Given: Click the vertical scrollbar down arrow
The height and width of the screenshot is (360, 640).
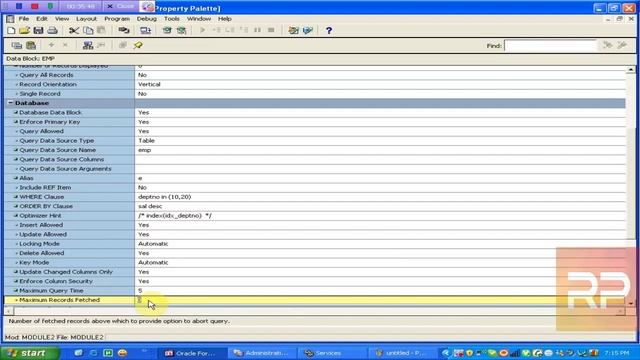Looking at the screenshot, I should pyautogui.click(x=631, y=303).
